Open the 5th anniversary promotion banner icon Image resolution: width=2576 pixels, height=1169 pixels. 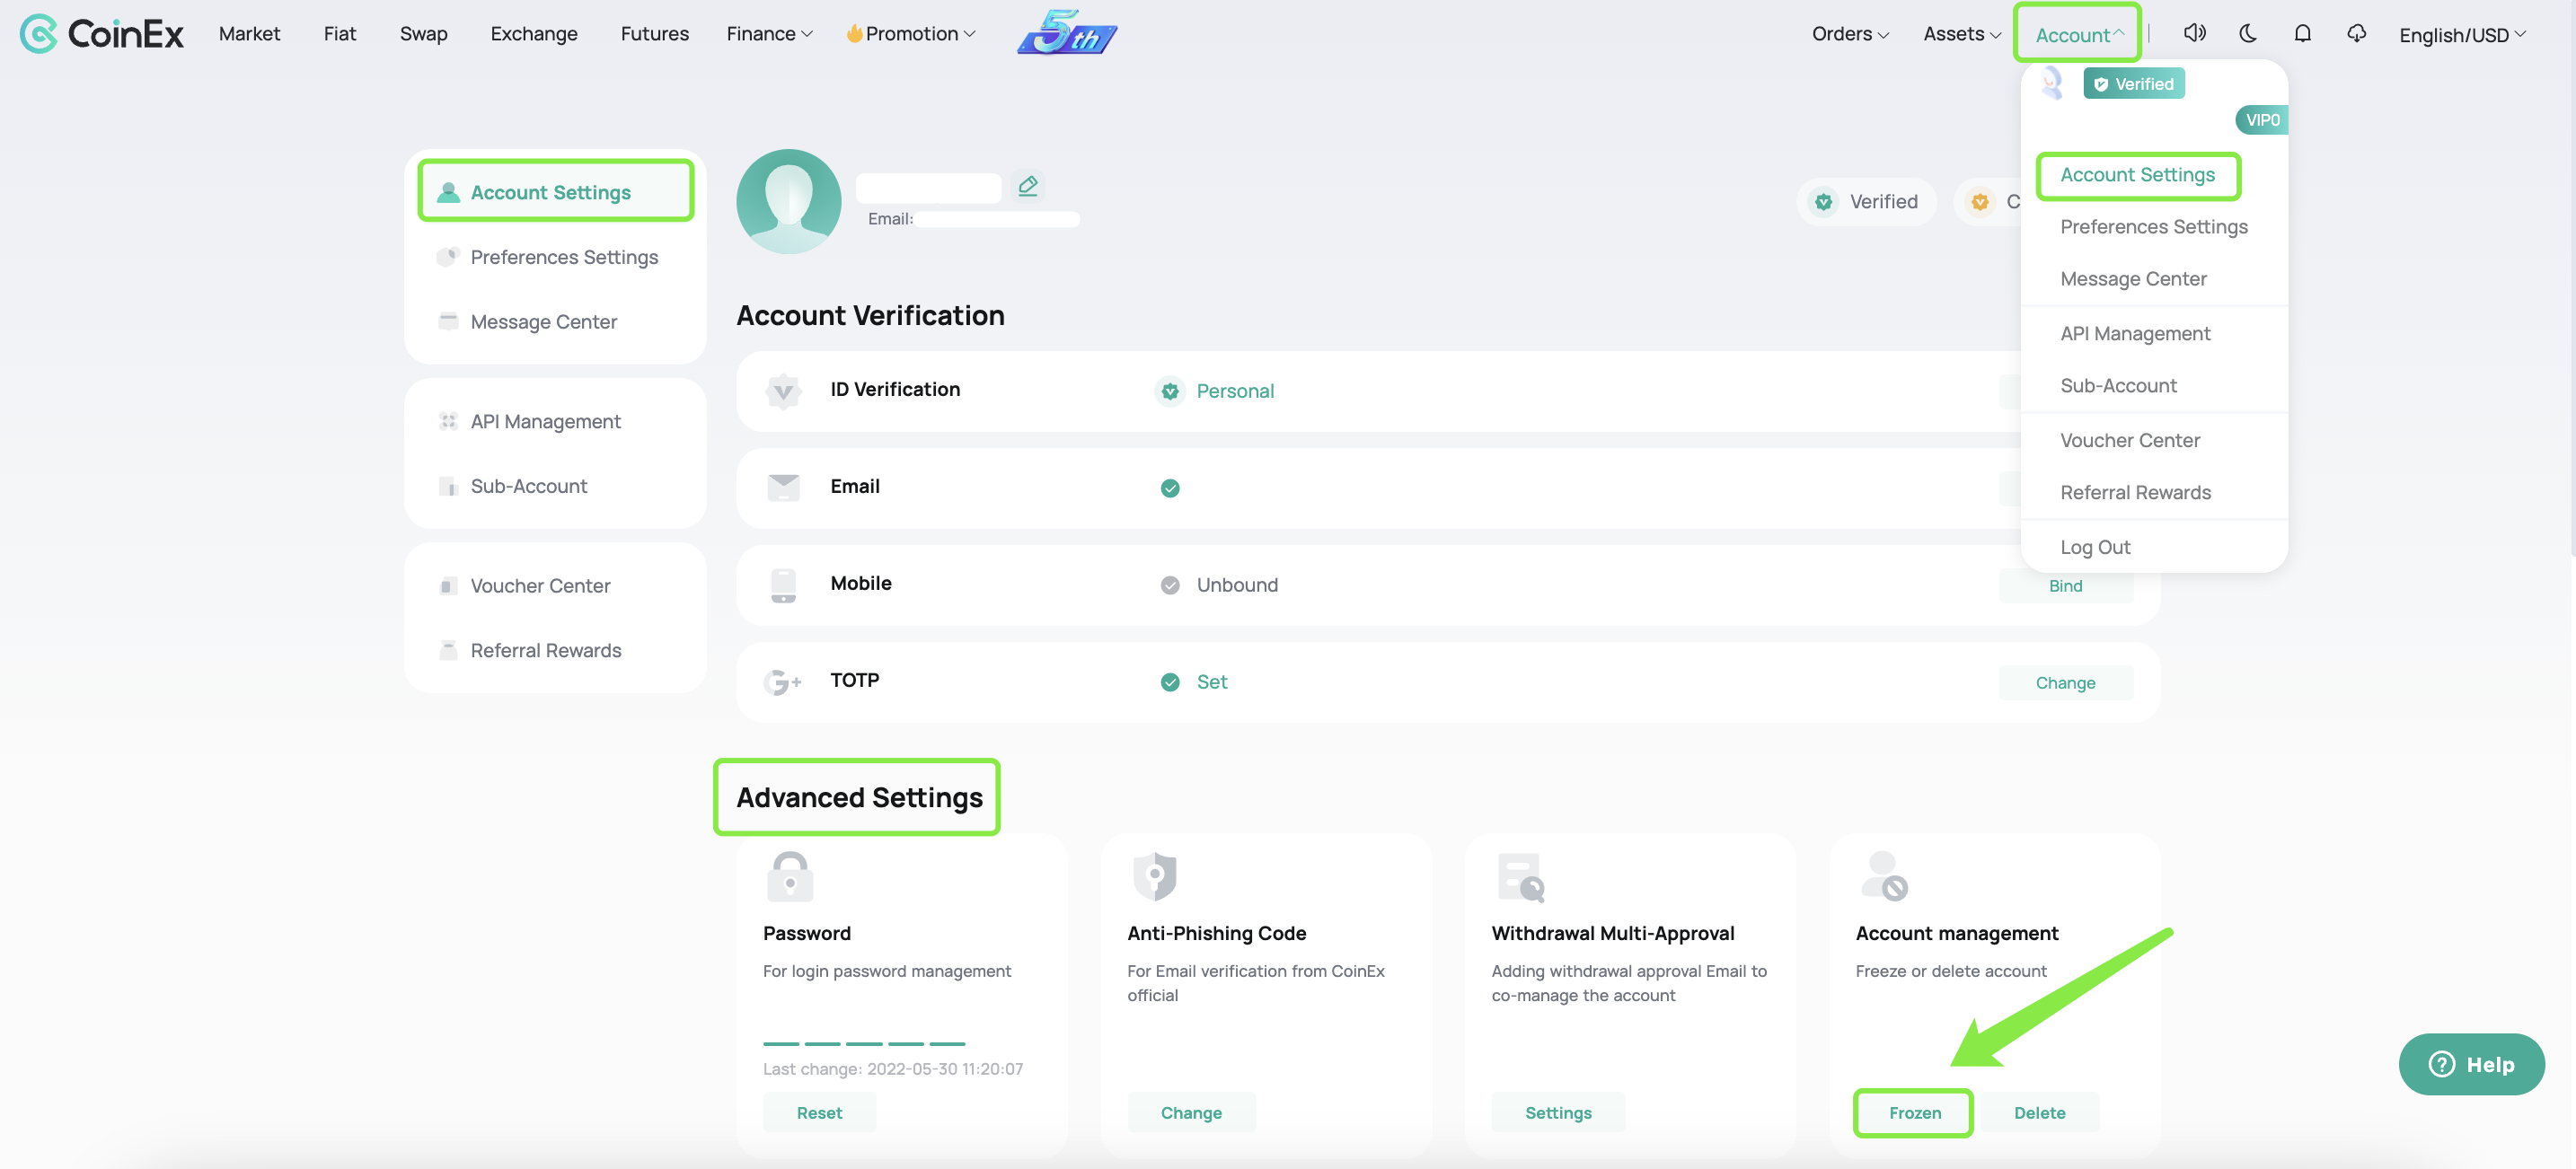coord(1067,32)
